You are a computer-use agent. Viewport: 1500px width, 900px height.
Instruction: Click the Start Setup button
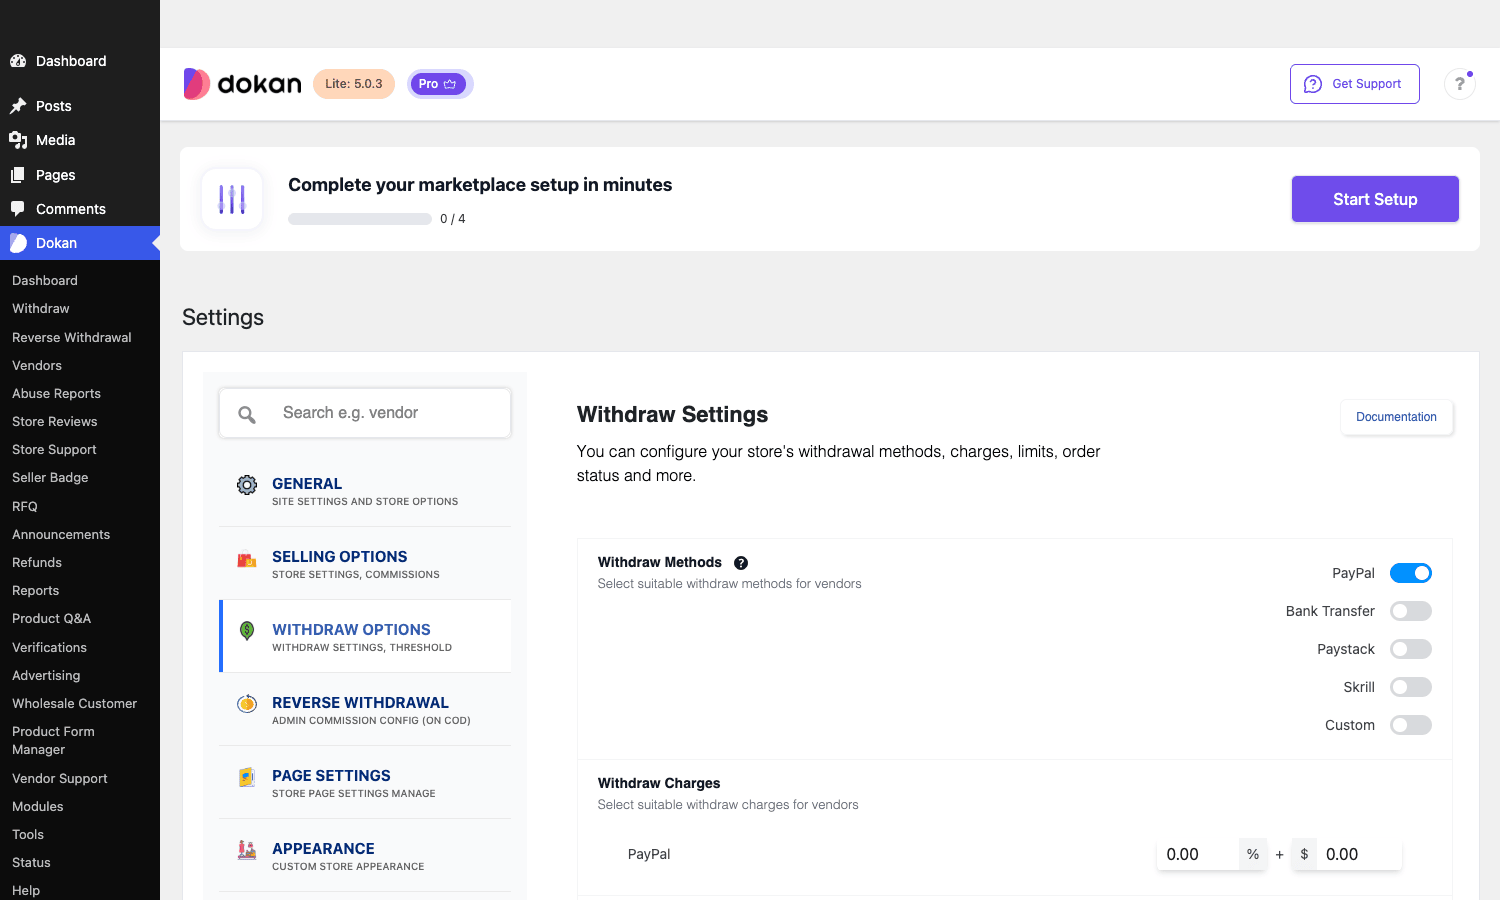tap(1375, 199)
